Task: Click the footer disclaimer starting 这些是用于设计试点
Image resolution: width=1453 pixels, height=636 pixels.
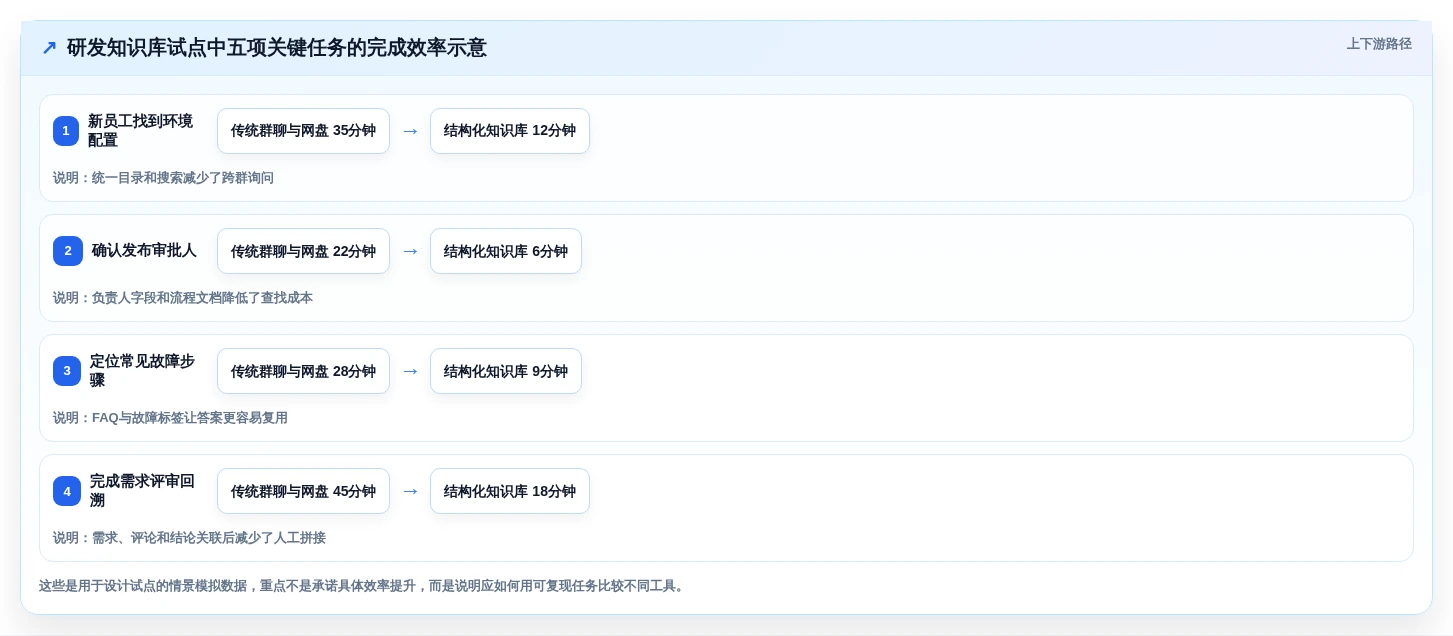Action: 363,586
